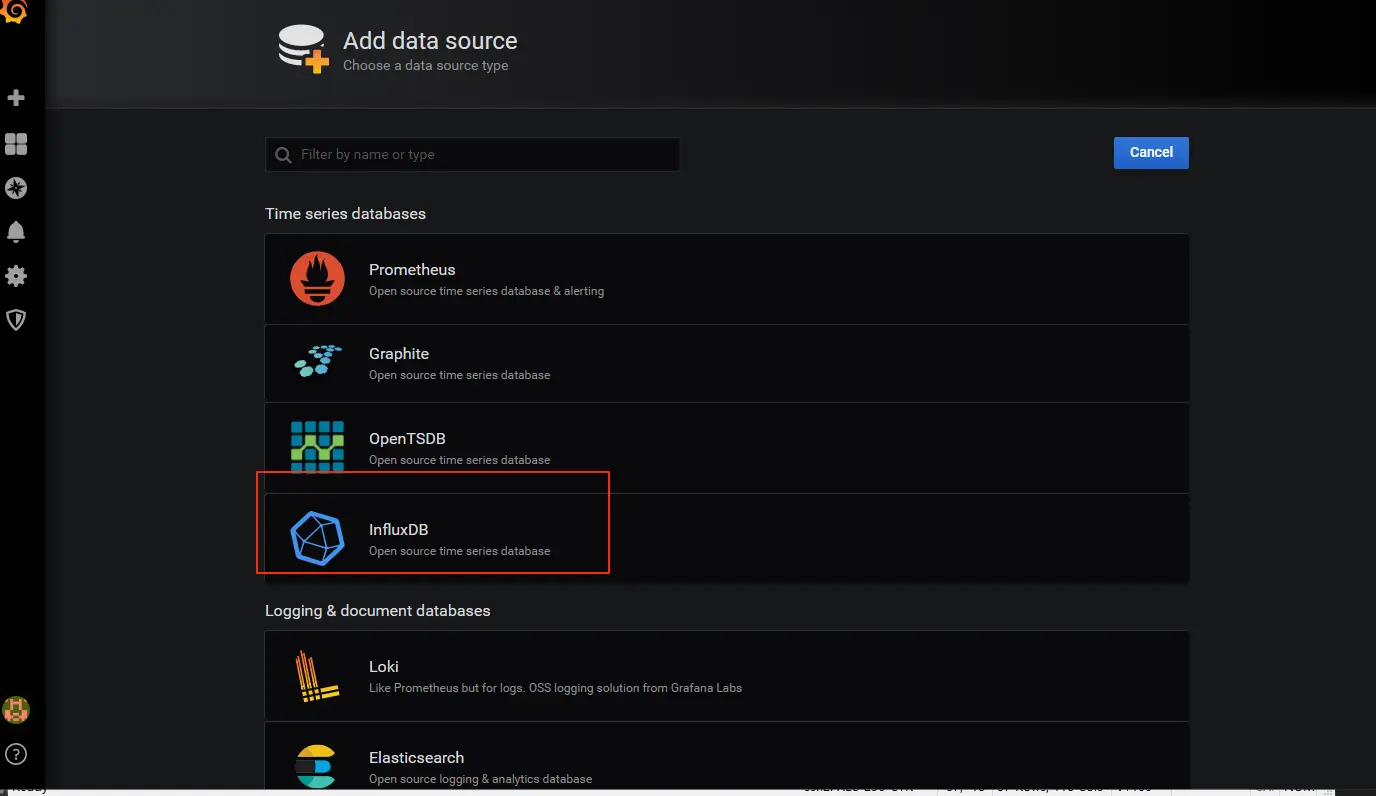Click the user avatar in the sidebar

(x=16, y=710)
